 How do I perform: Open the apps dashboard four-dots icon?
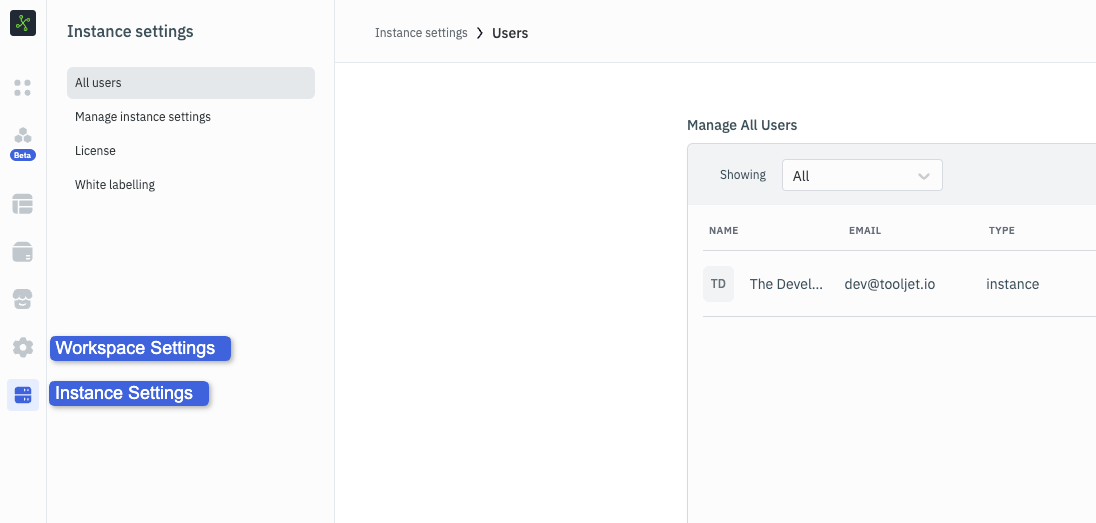23,88
